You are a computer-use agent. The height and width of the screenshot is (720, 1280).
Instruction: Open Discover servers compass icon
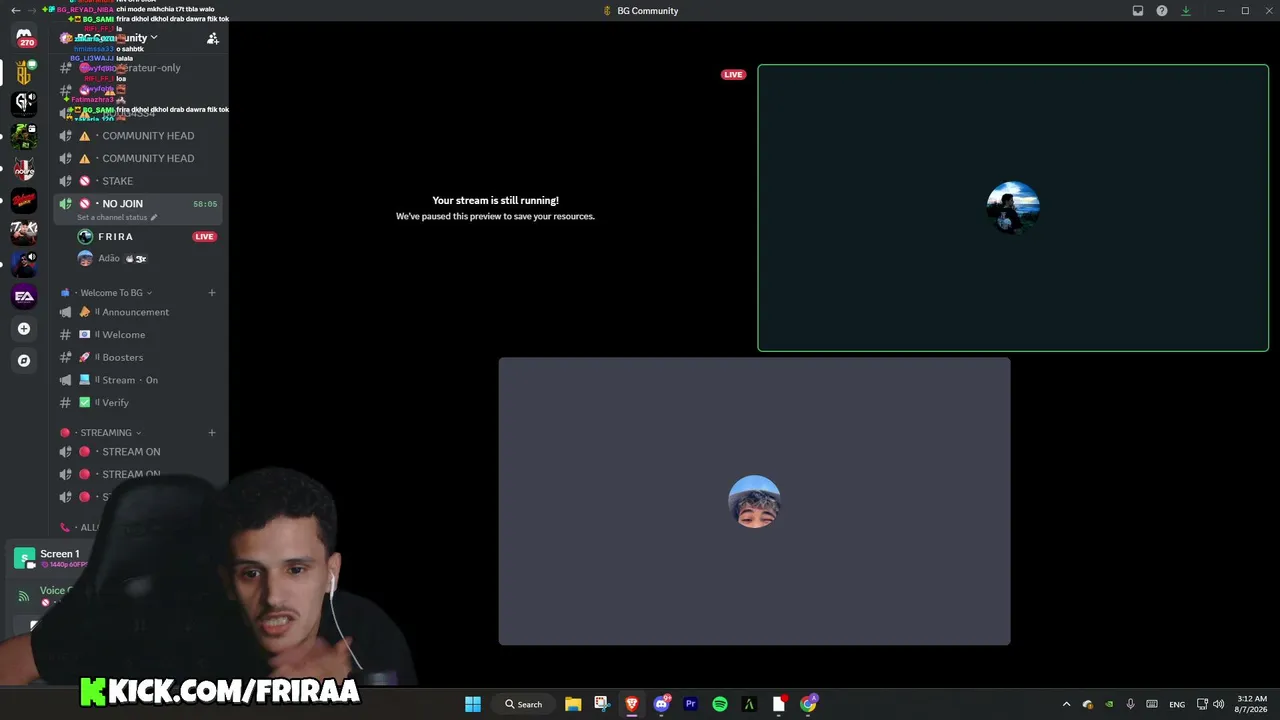(x=24, y=360)
